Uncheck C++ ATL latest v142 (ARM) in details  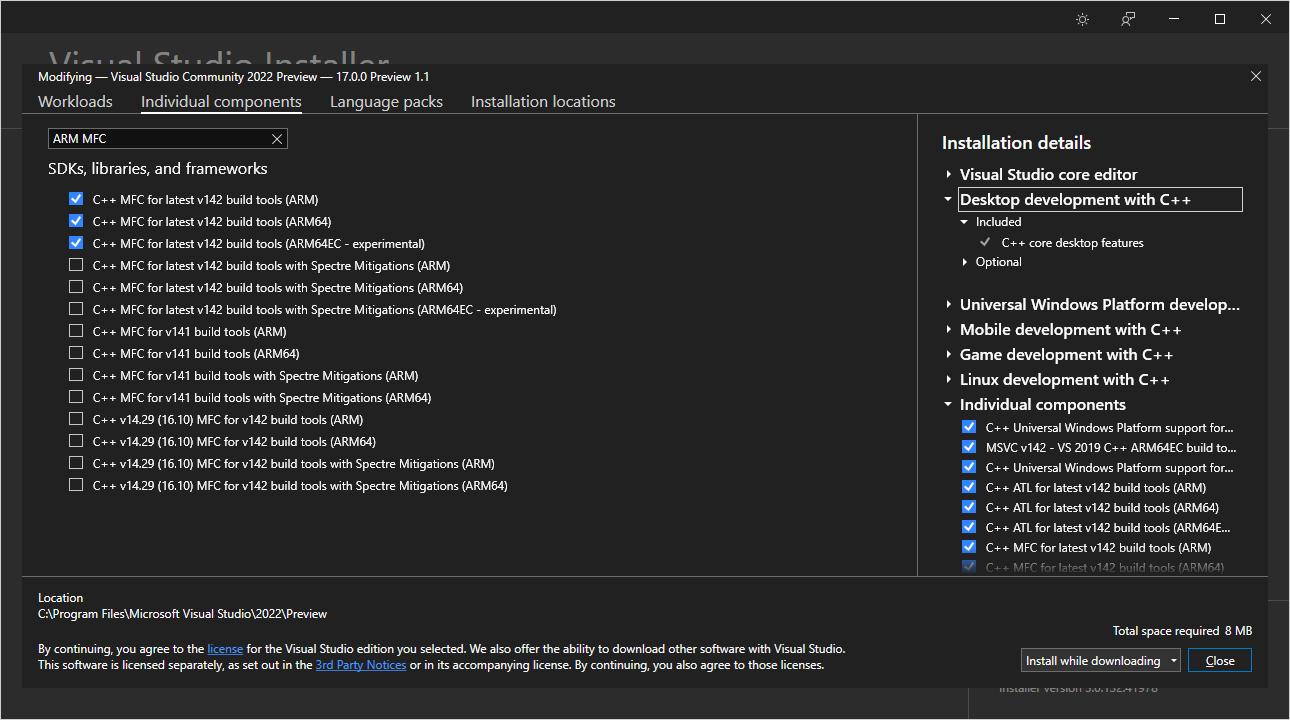tap(968, 487)
